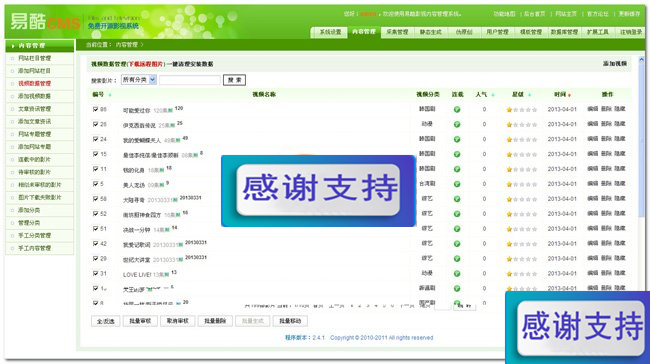650x364 pixels.
Task: Click the red 下载远程图片 link
Action: tap(146, 64)
